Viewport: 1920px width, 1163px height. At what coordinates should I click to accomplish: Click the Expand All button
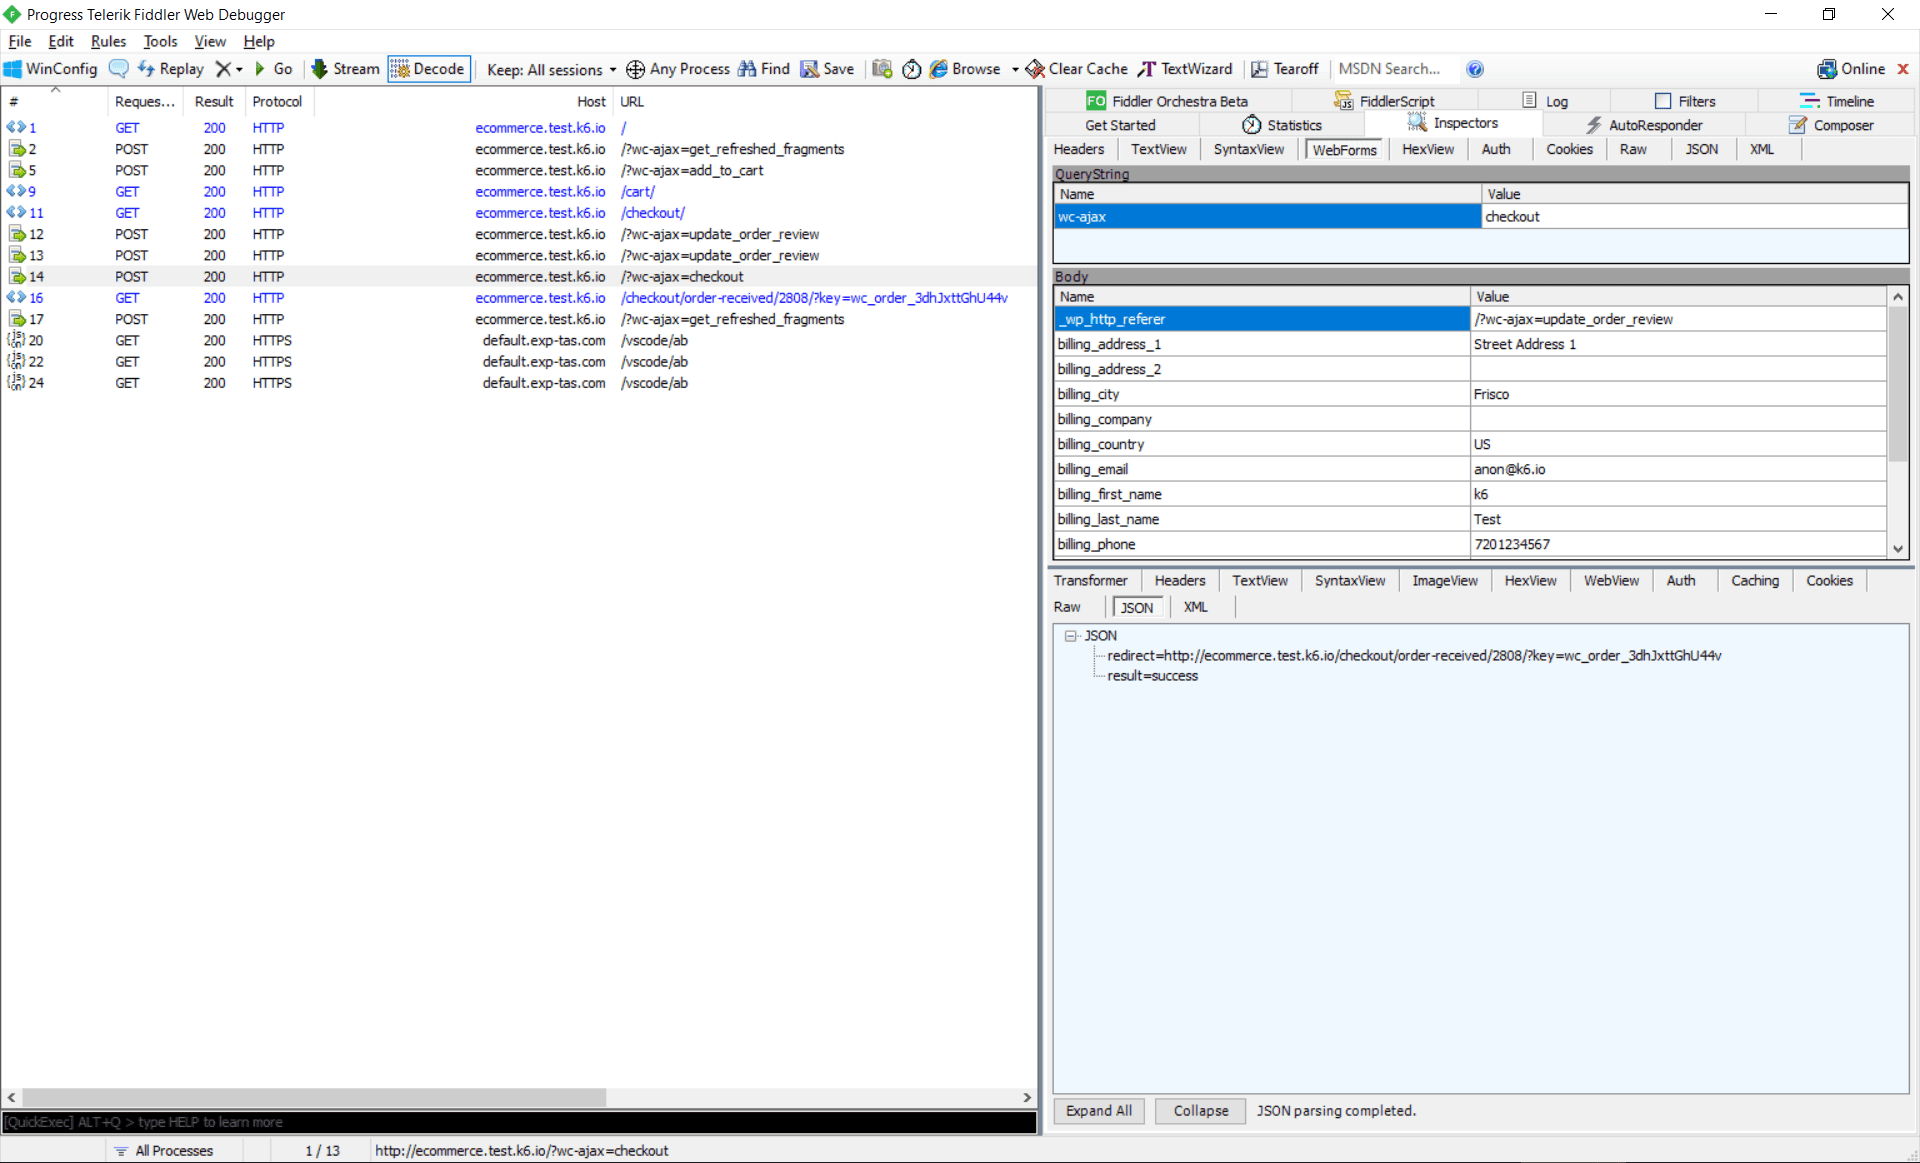(x=1097, y=1110)
